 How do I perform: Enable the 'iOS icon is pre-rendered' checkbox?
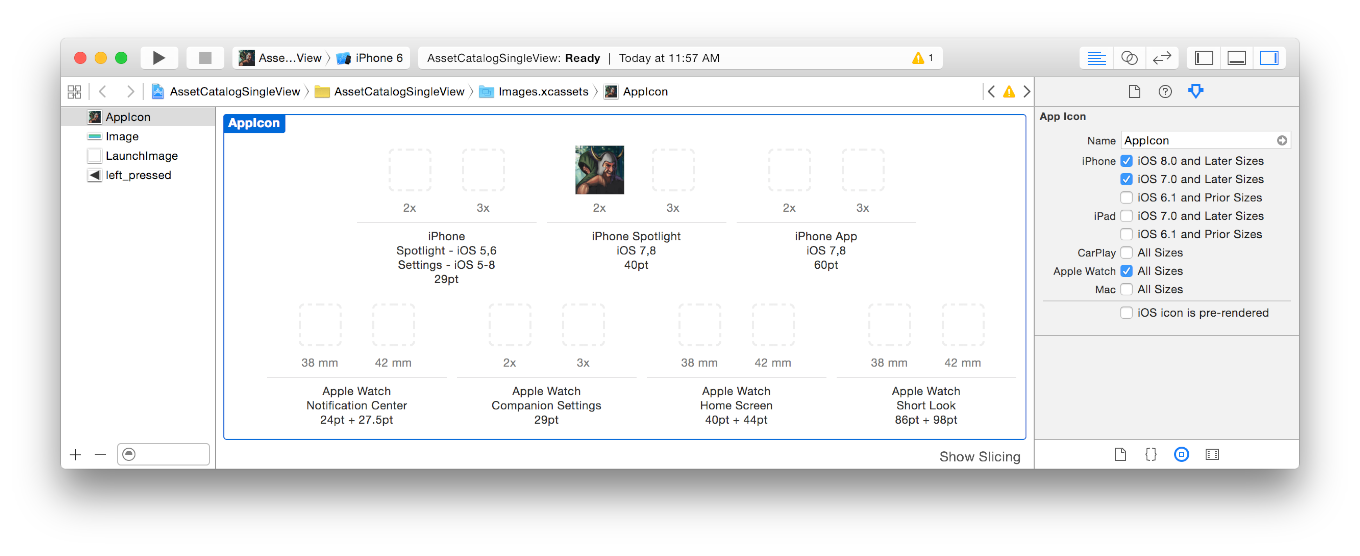coord(1127,313)
